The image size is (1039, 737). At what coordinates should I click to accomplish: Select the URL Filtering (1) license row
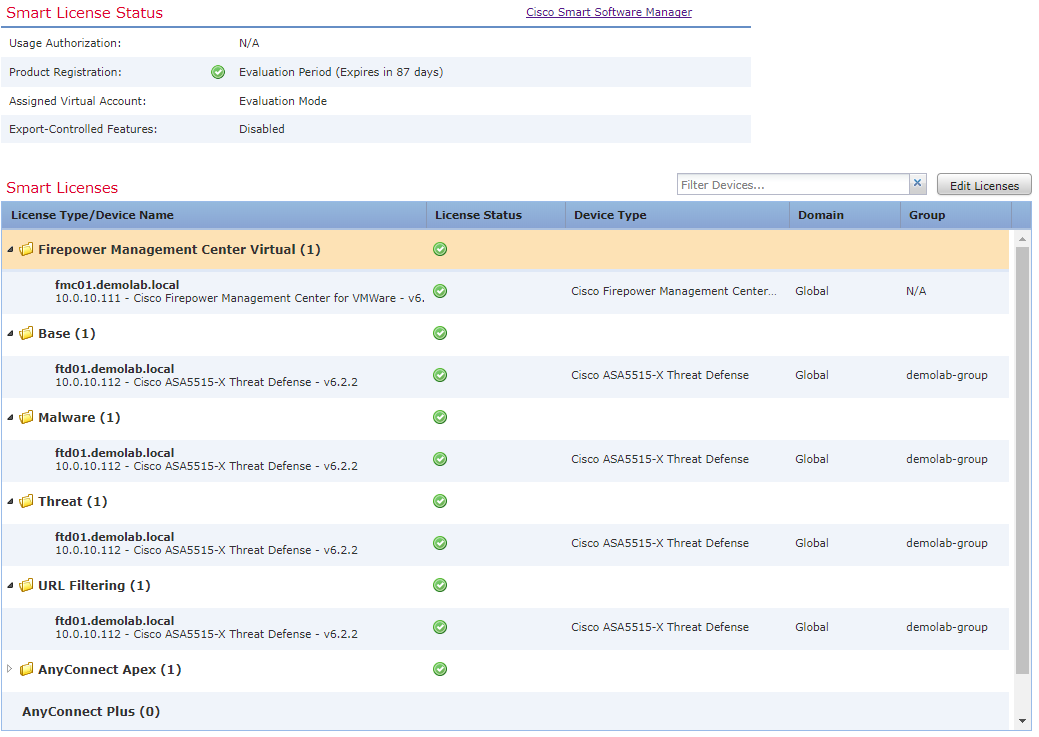(x=505, y=585)
